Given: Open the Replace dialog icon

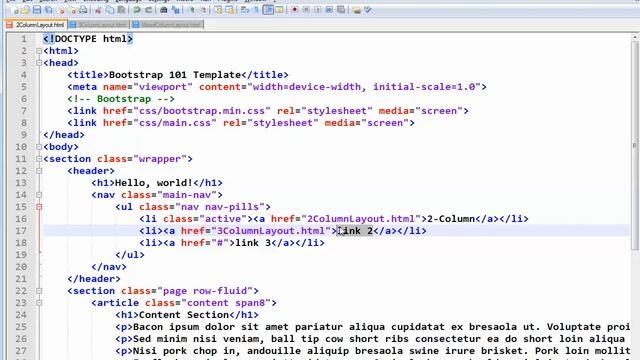Looking at the screenshot, I should [176, 10].
